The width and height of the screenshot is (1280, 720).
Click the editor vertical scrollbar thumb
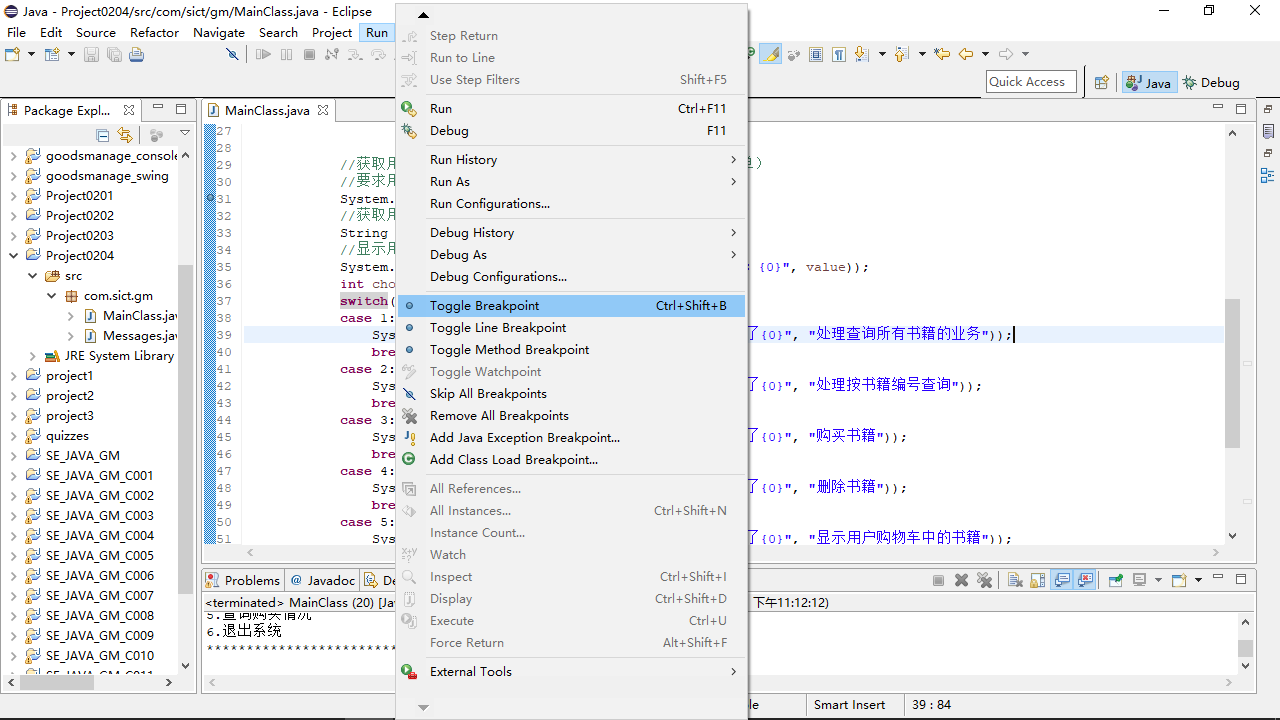1232,373
